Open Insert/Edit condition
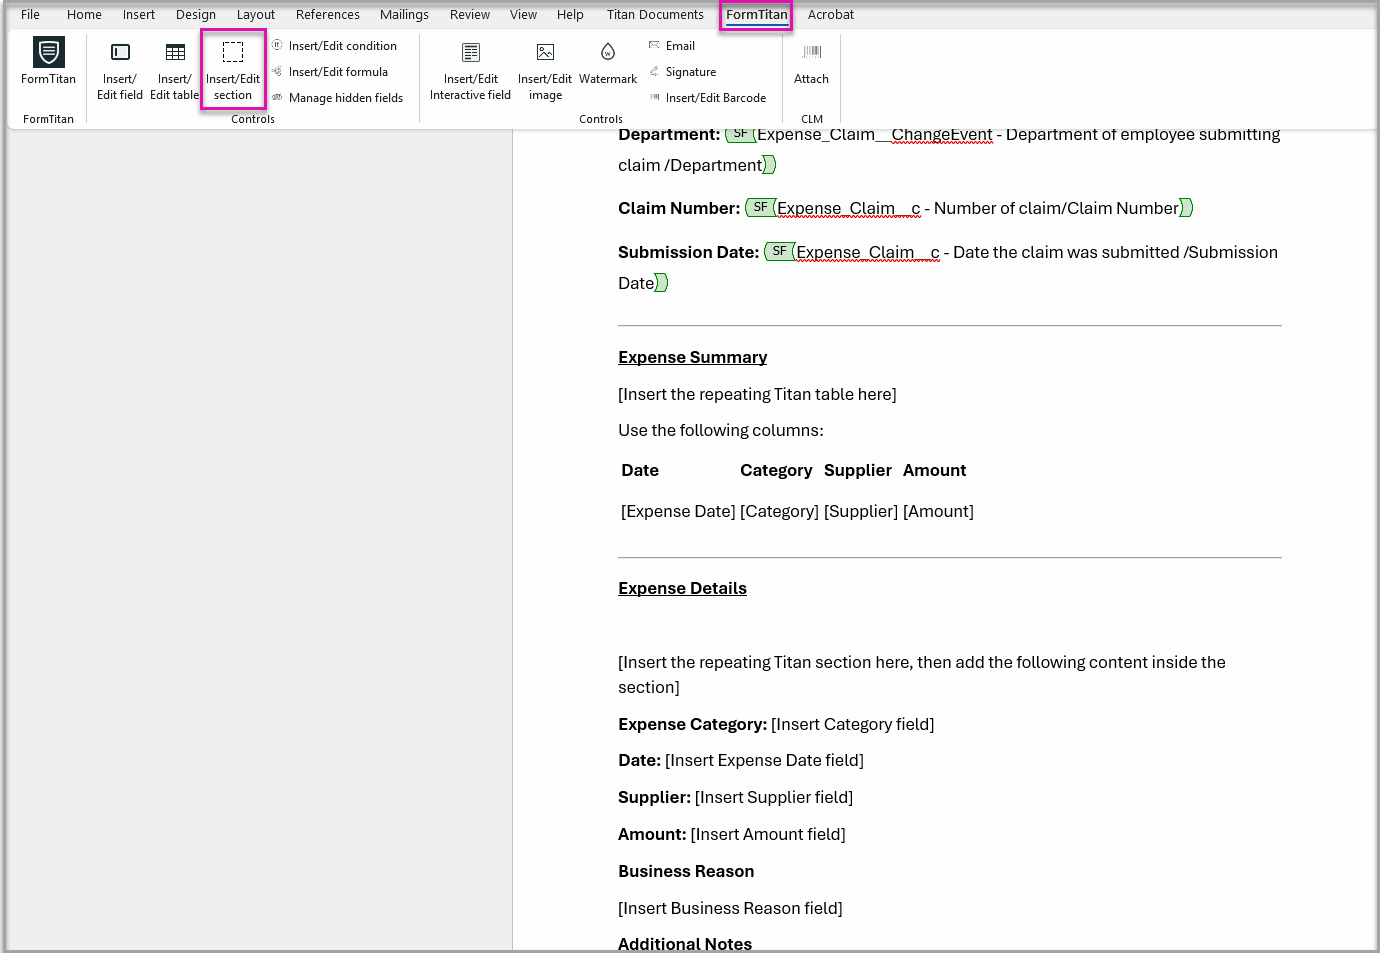Viewport: 1380px width, 953px height. pos(335,46)
